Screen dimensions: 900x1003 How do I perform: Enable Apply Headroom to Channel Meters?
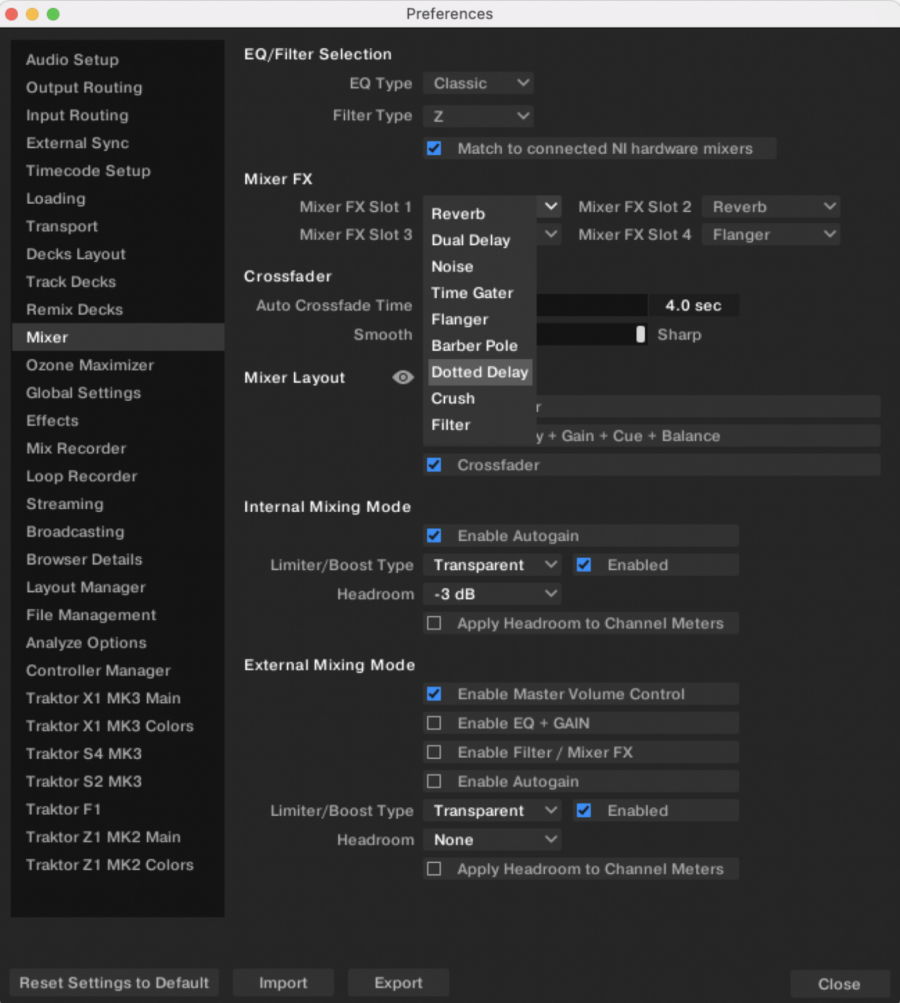[x=434, y=623]
